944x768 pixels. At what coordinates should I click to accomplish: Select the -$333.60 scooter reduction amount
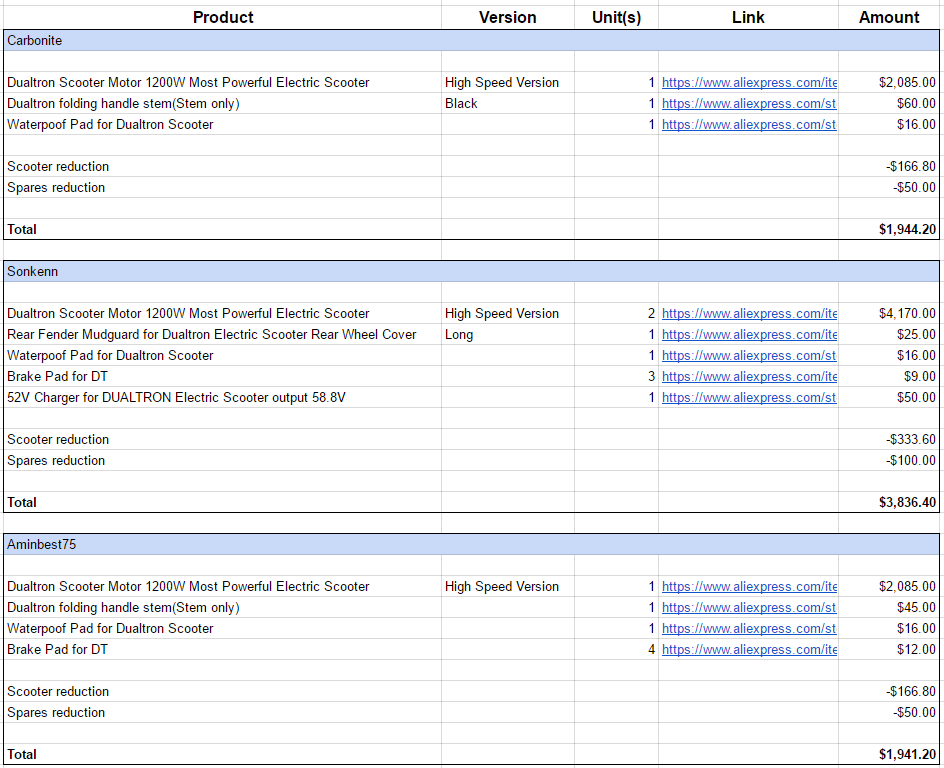[x=911, y=439]
